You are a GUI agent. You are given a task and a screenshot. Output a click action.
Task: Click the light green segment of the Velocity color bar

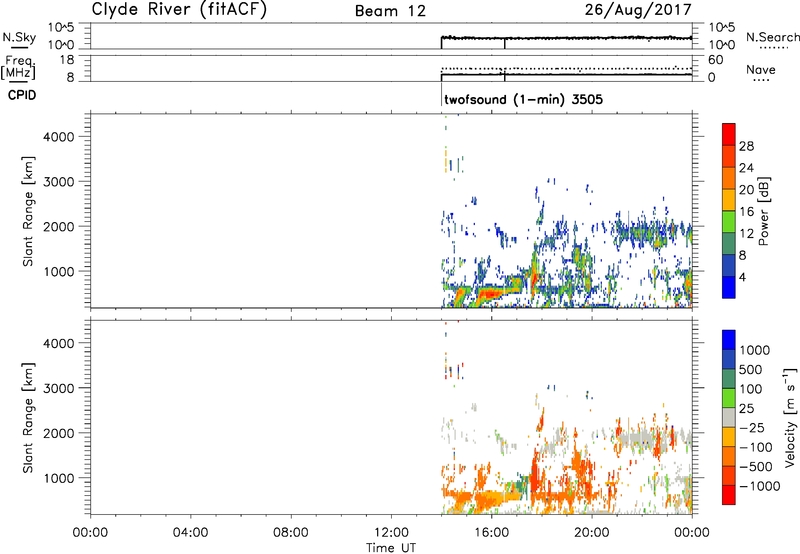tap(729, 398)
